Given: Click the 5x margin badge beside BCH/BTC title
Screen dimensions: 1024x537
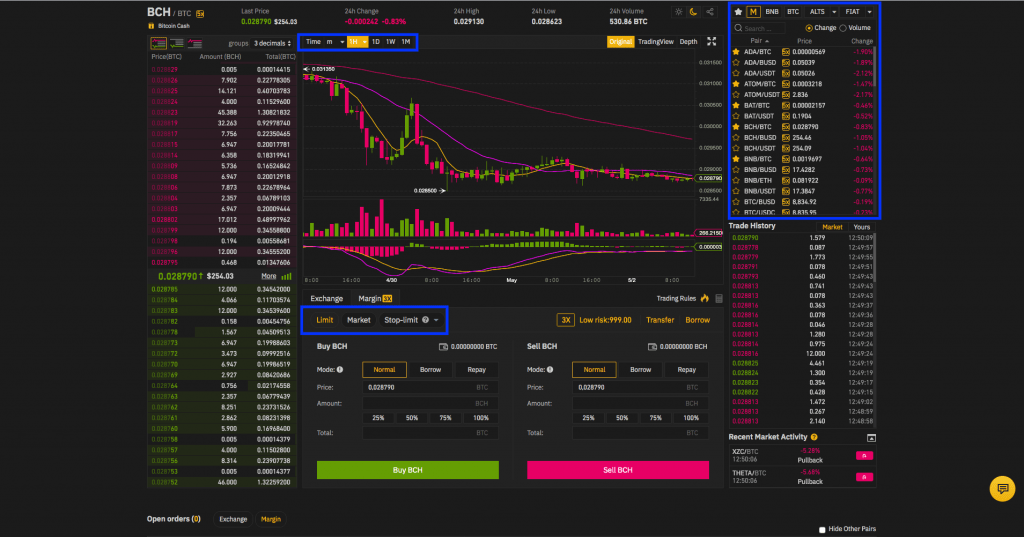Looking at the screenshot, I should pyautogui.click(x=200, y=13).
